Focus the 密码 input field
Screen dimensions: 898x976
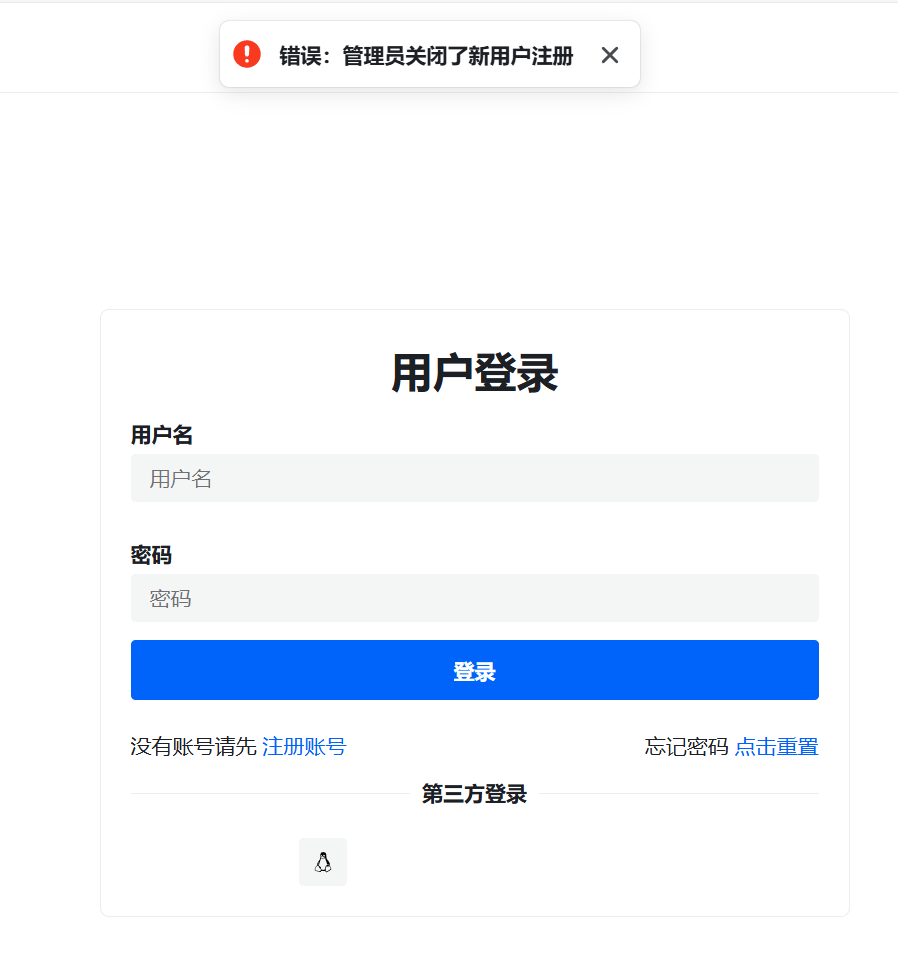click(x=474, y=598)
